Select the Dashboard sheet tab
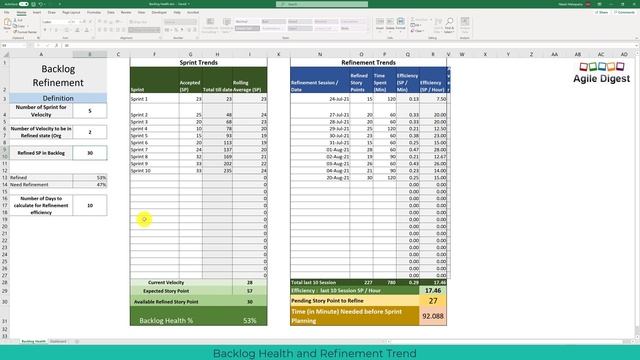The height and width of the screenshot is (360, 640). [58, 341]
